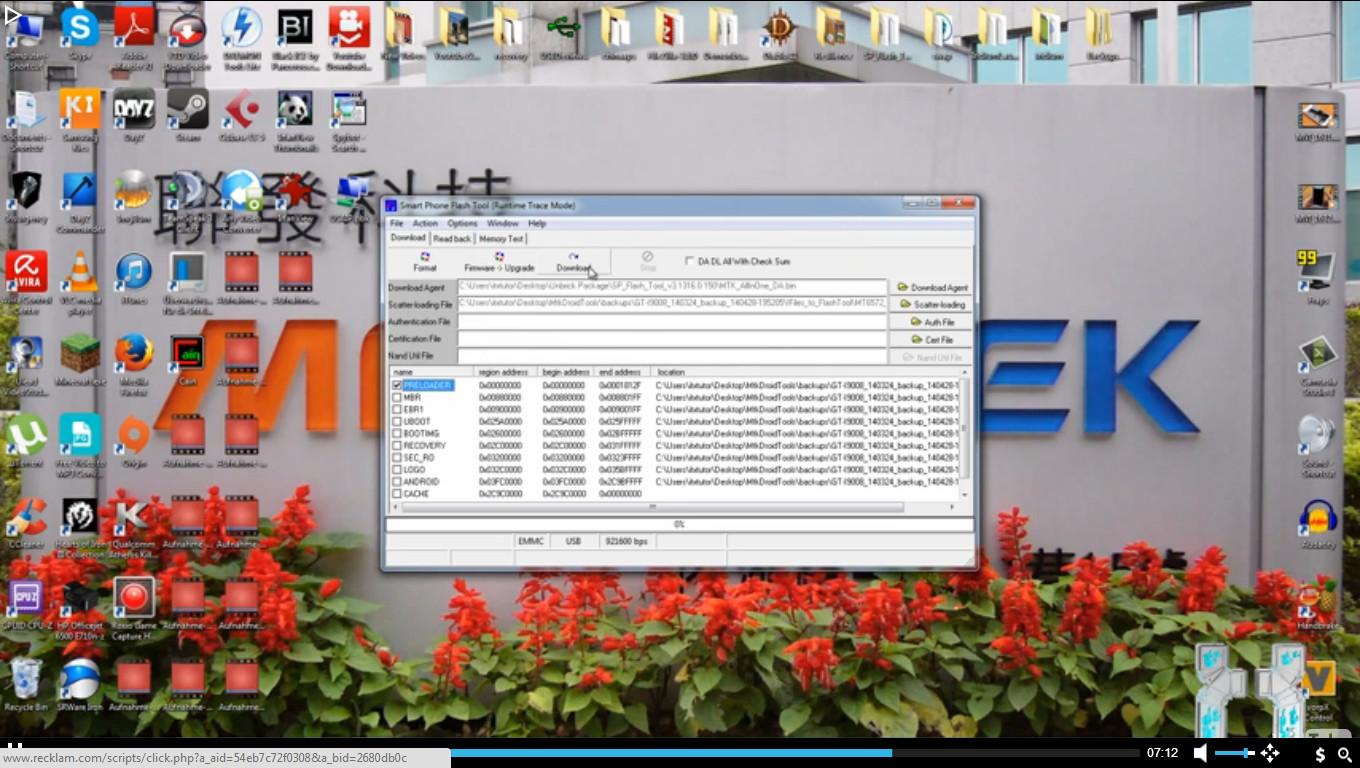Launch the SRWare Iron browser shortcut
The width and height of the screenshot is (1360, 768).
(80, 685)
